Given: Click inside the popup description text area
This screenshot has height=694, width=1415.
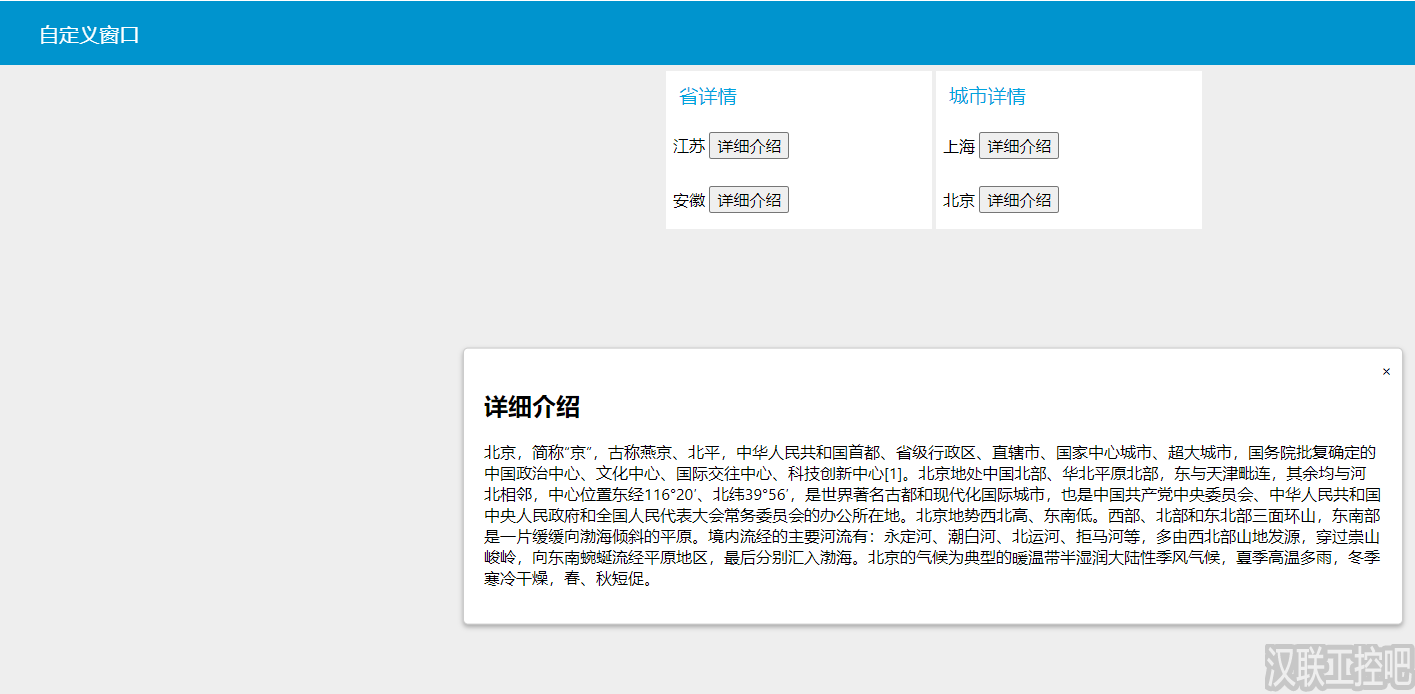Looking at the screenshot, I should (x=900, y=510).
